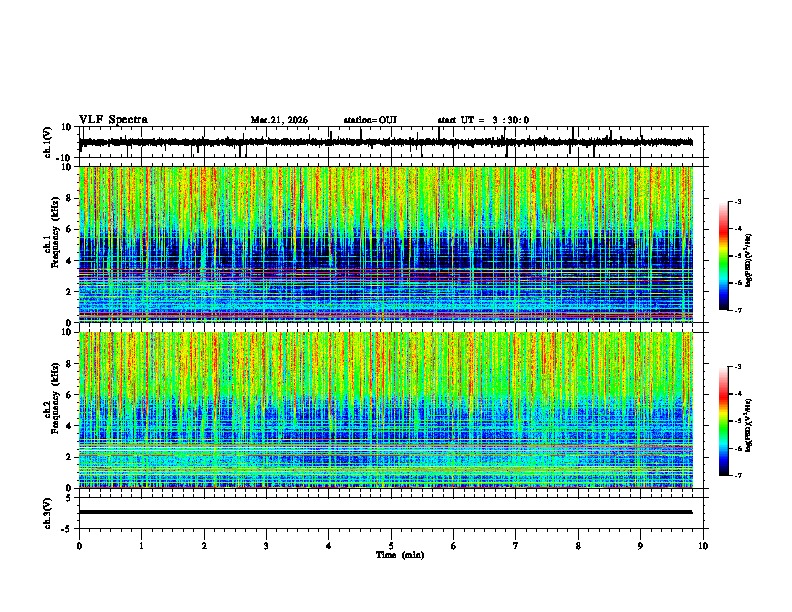Click the ch.2 spectrogram color scale bar
Screen dimensions: 792x612
(723, 421)
